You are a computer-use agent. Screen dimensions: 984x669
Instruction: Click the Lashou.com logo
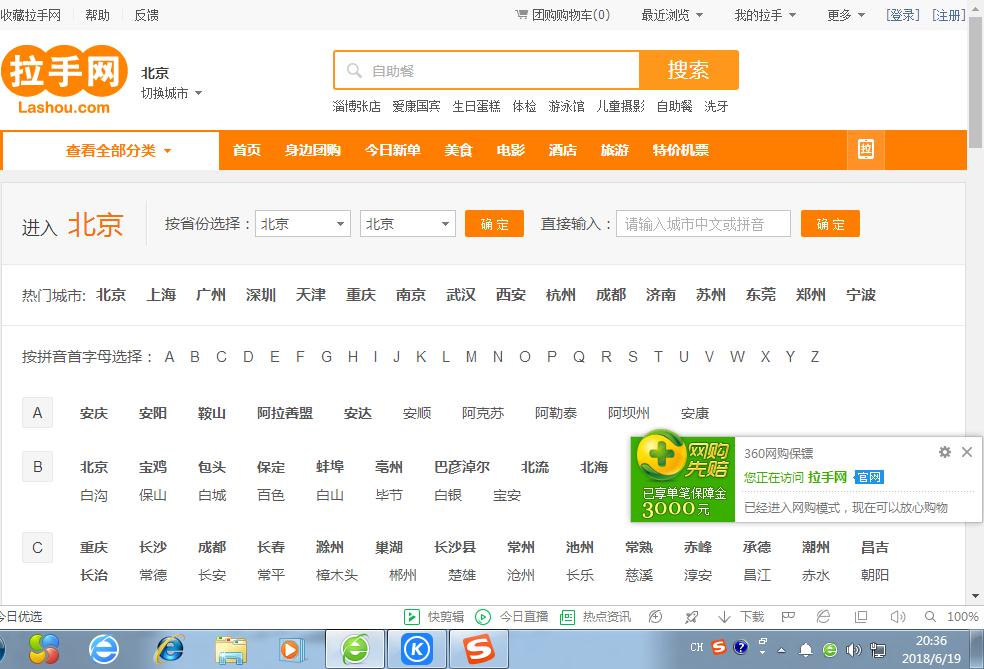coord(64,75)
